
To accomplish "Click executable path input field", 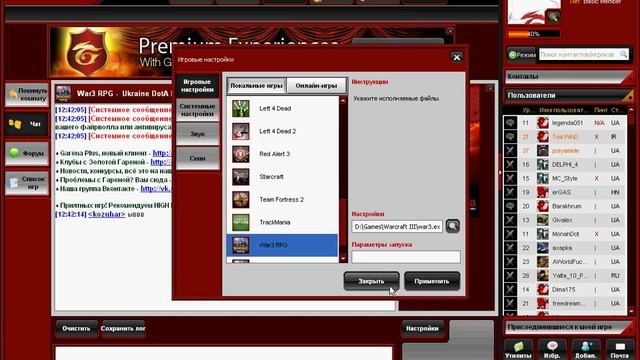I will (397, 227).
